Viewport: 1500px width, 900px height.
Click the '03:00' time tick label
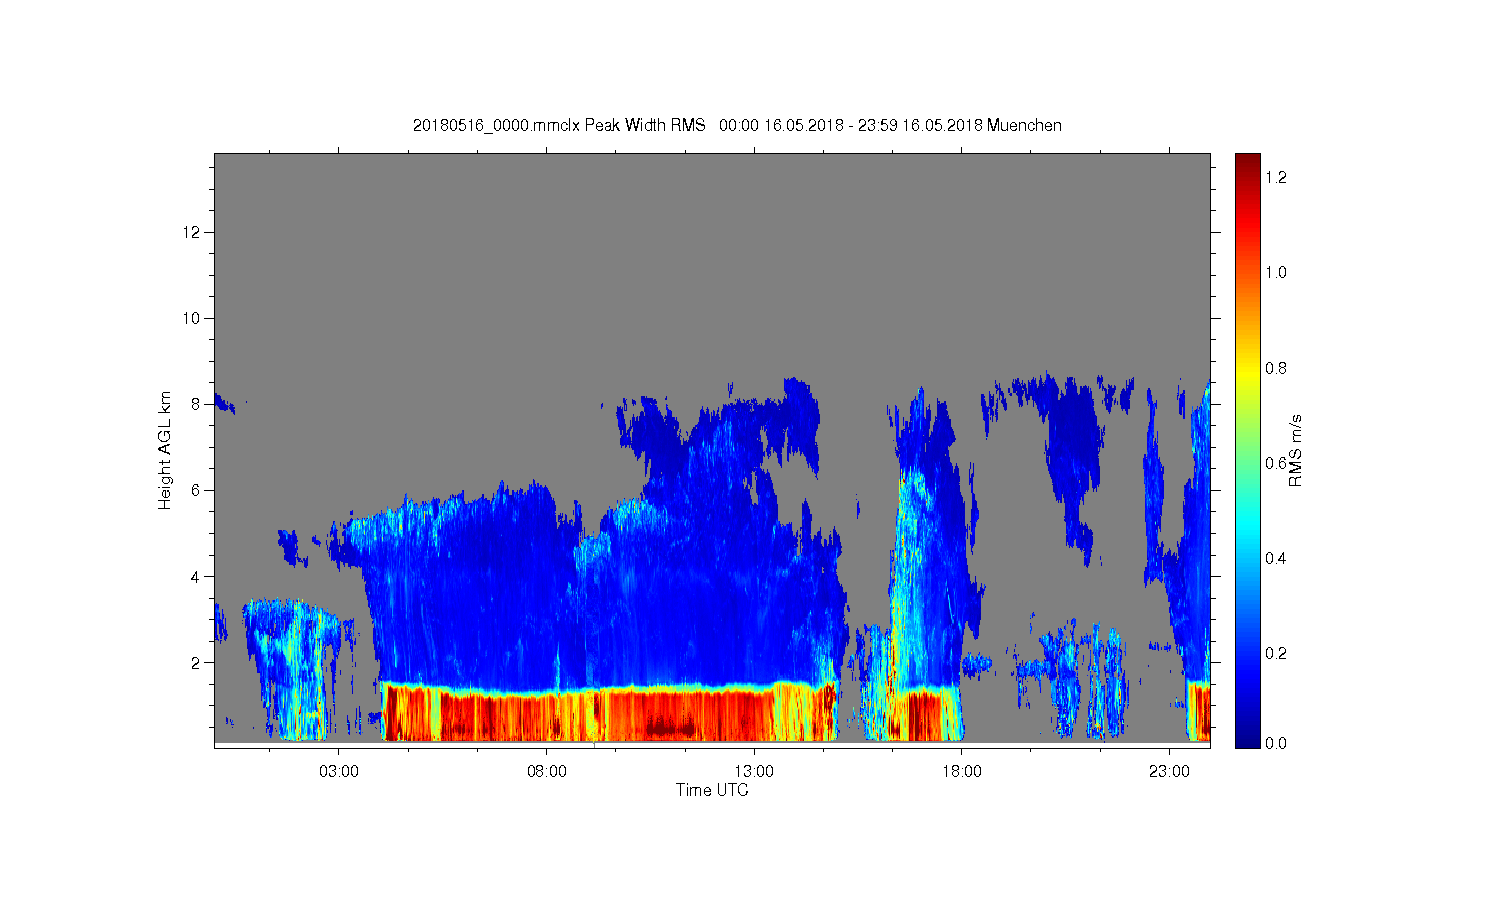click(x=339, y=772)
